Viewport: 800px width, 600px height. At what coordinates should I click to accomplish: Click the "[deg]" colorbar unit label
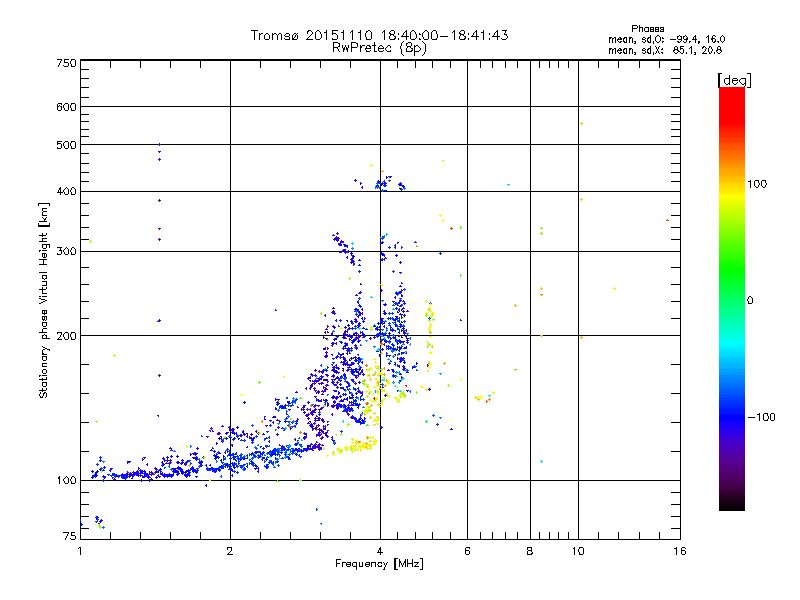point(734,80)
